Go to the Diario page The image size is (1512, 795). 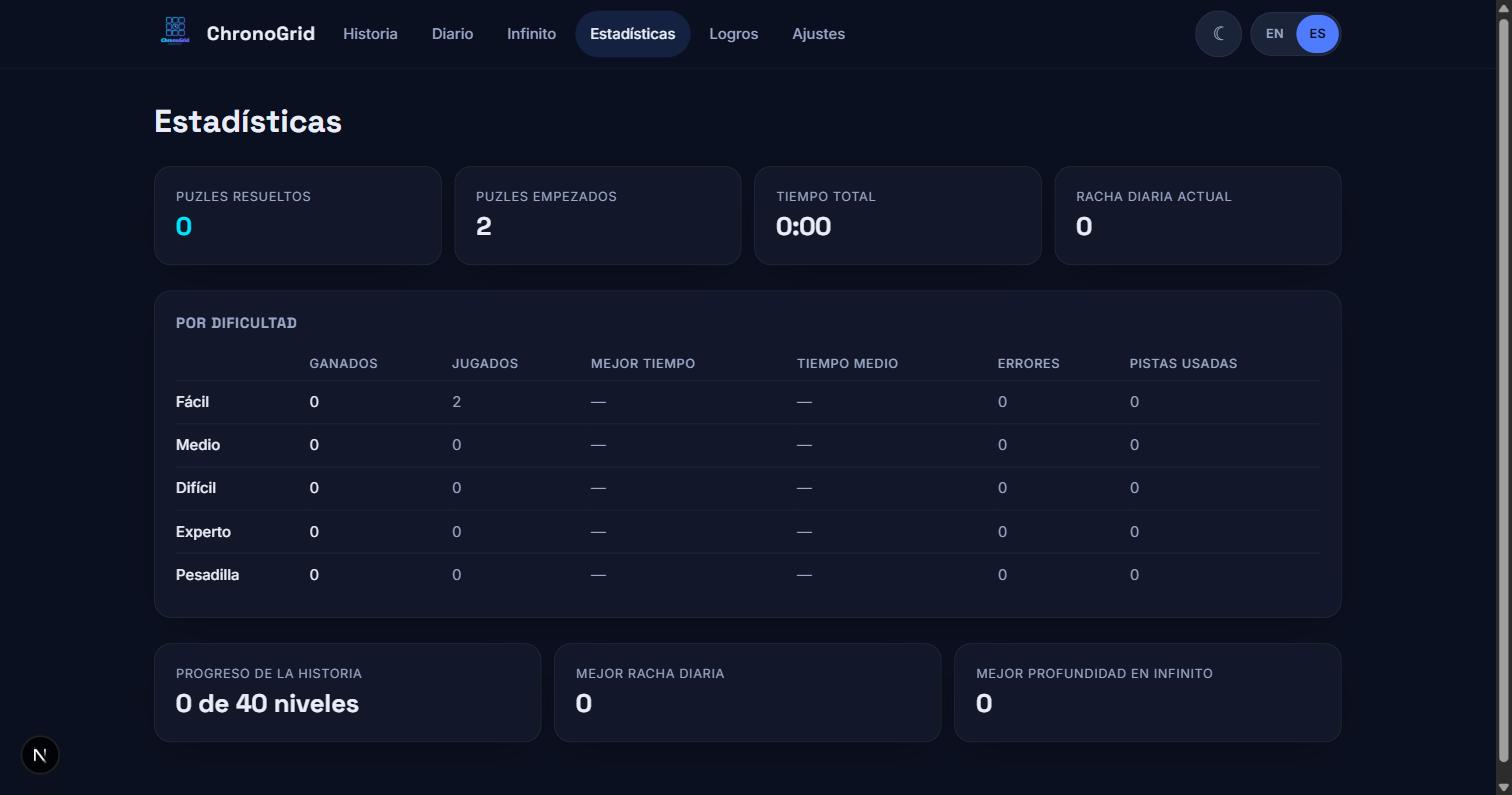(452, 34)
